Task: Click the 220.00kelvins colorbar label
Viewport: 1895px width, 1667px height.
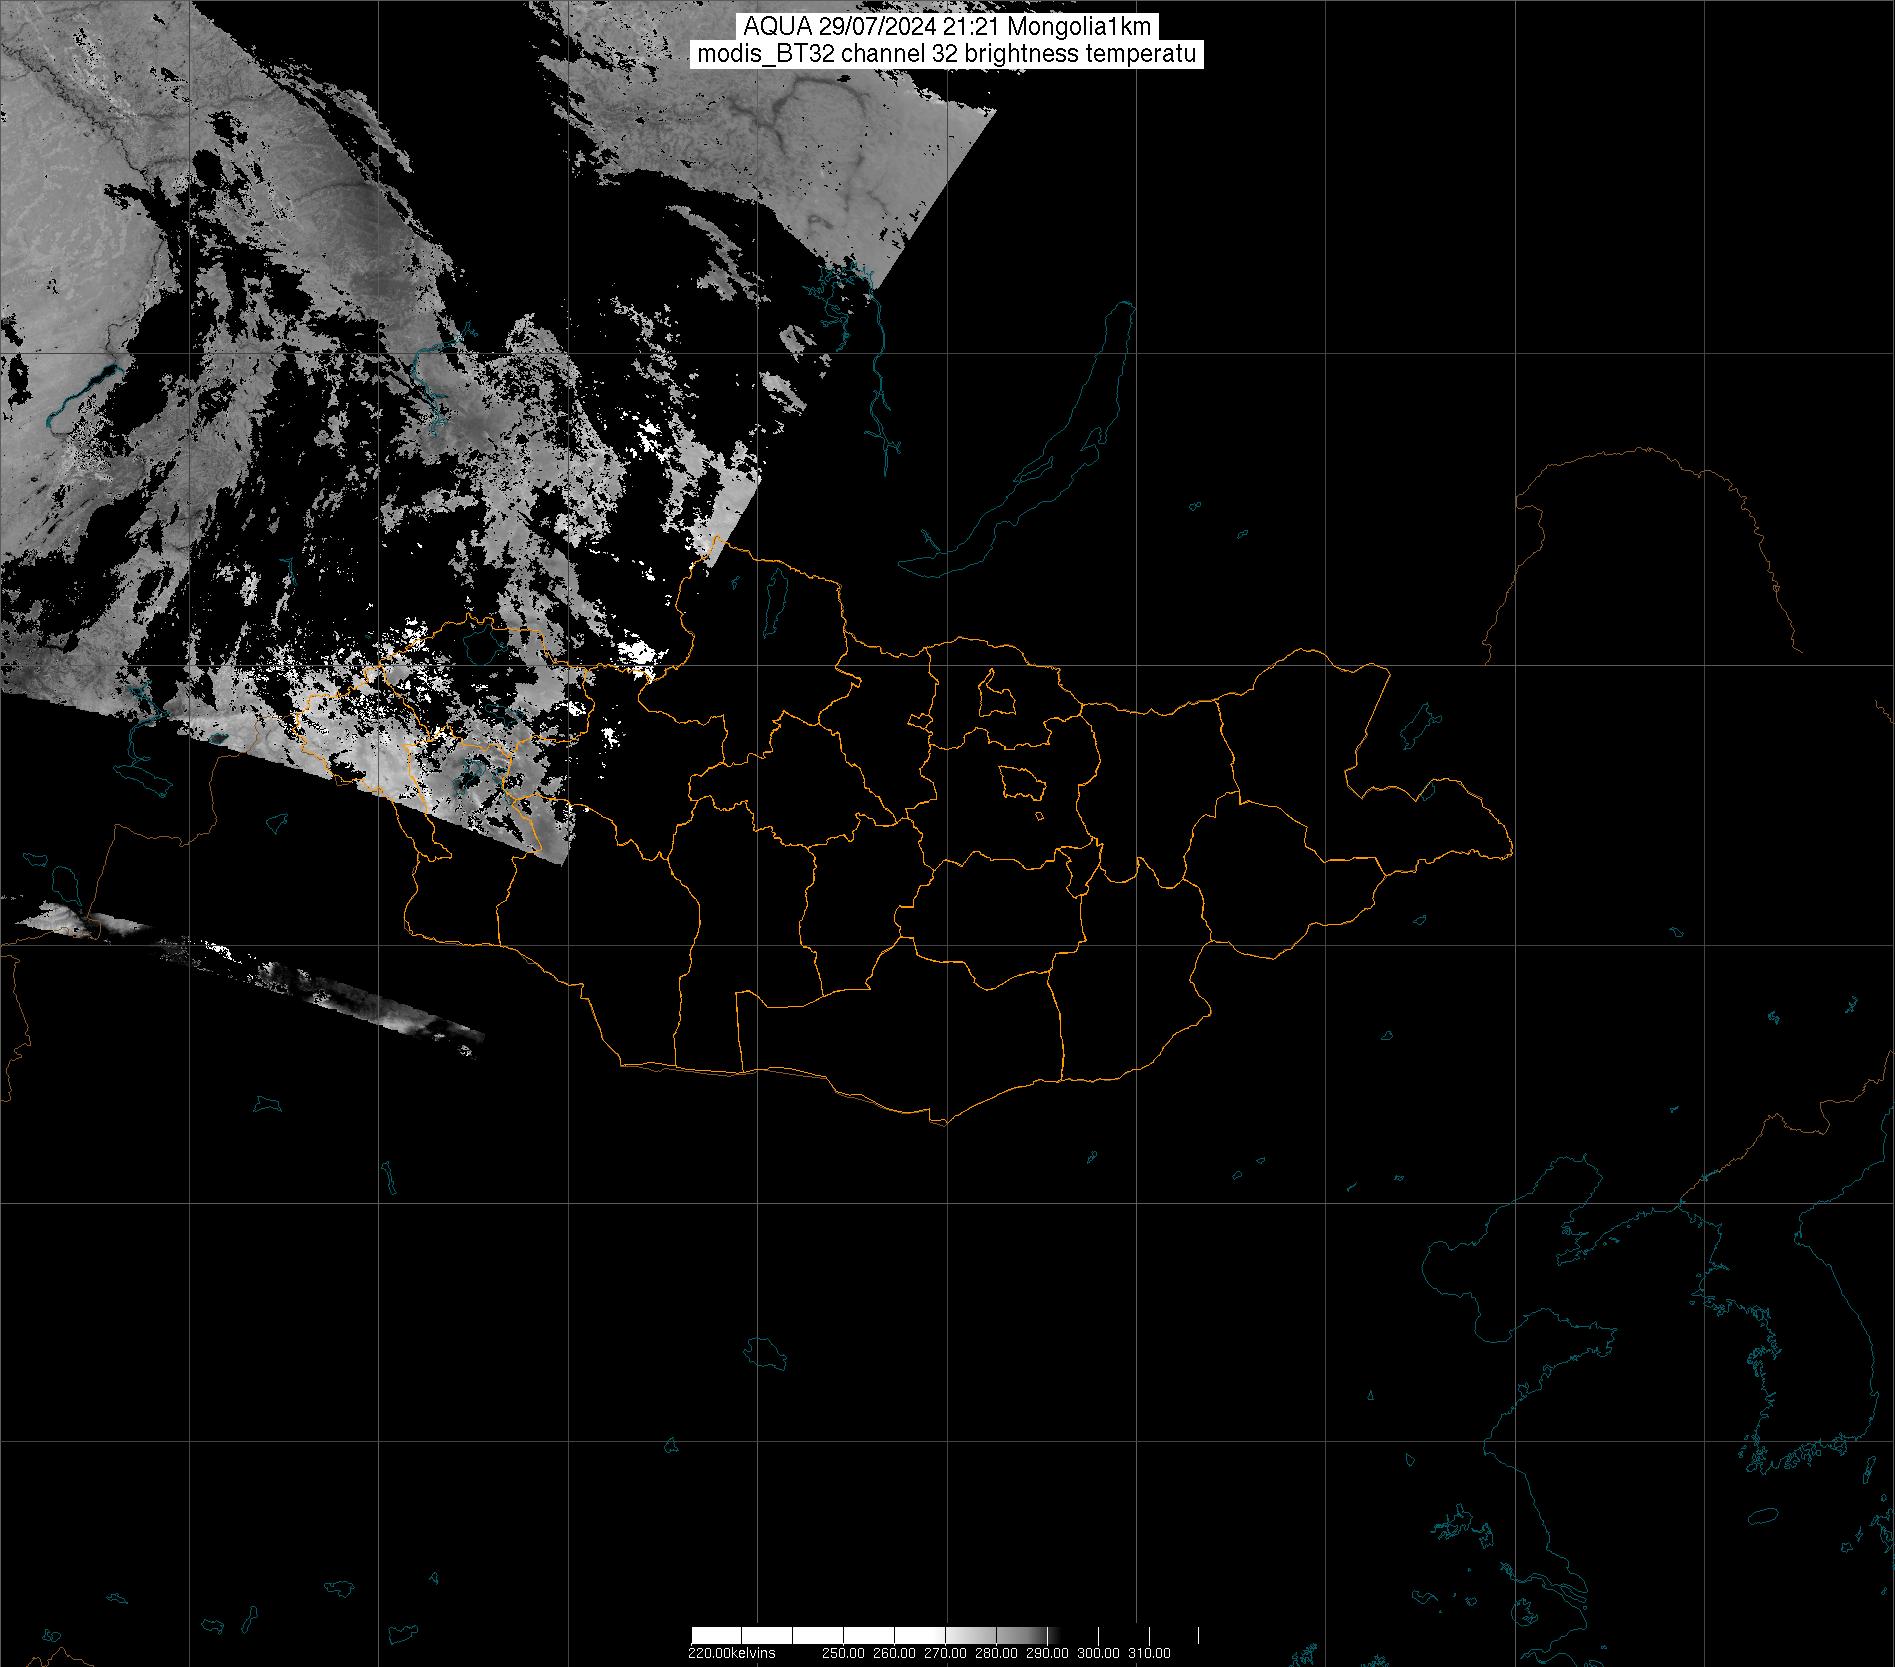Action: 731,1653
